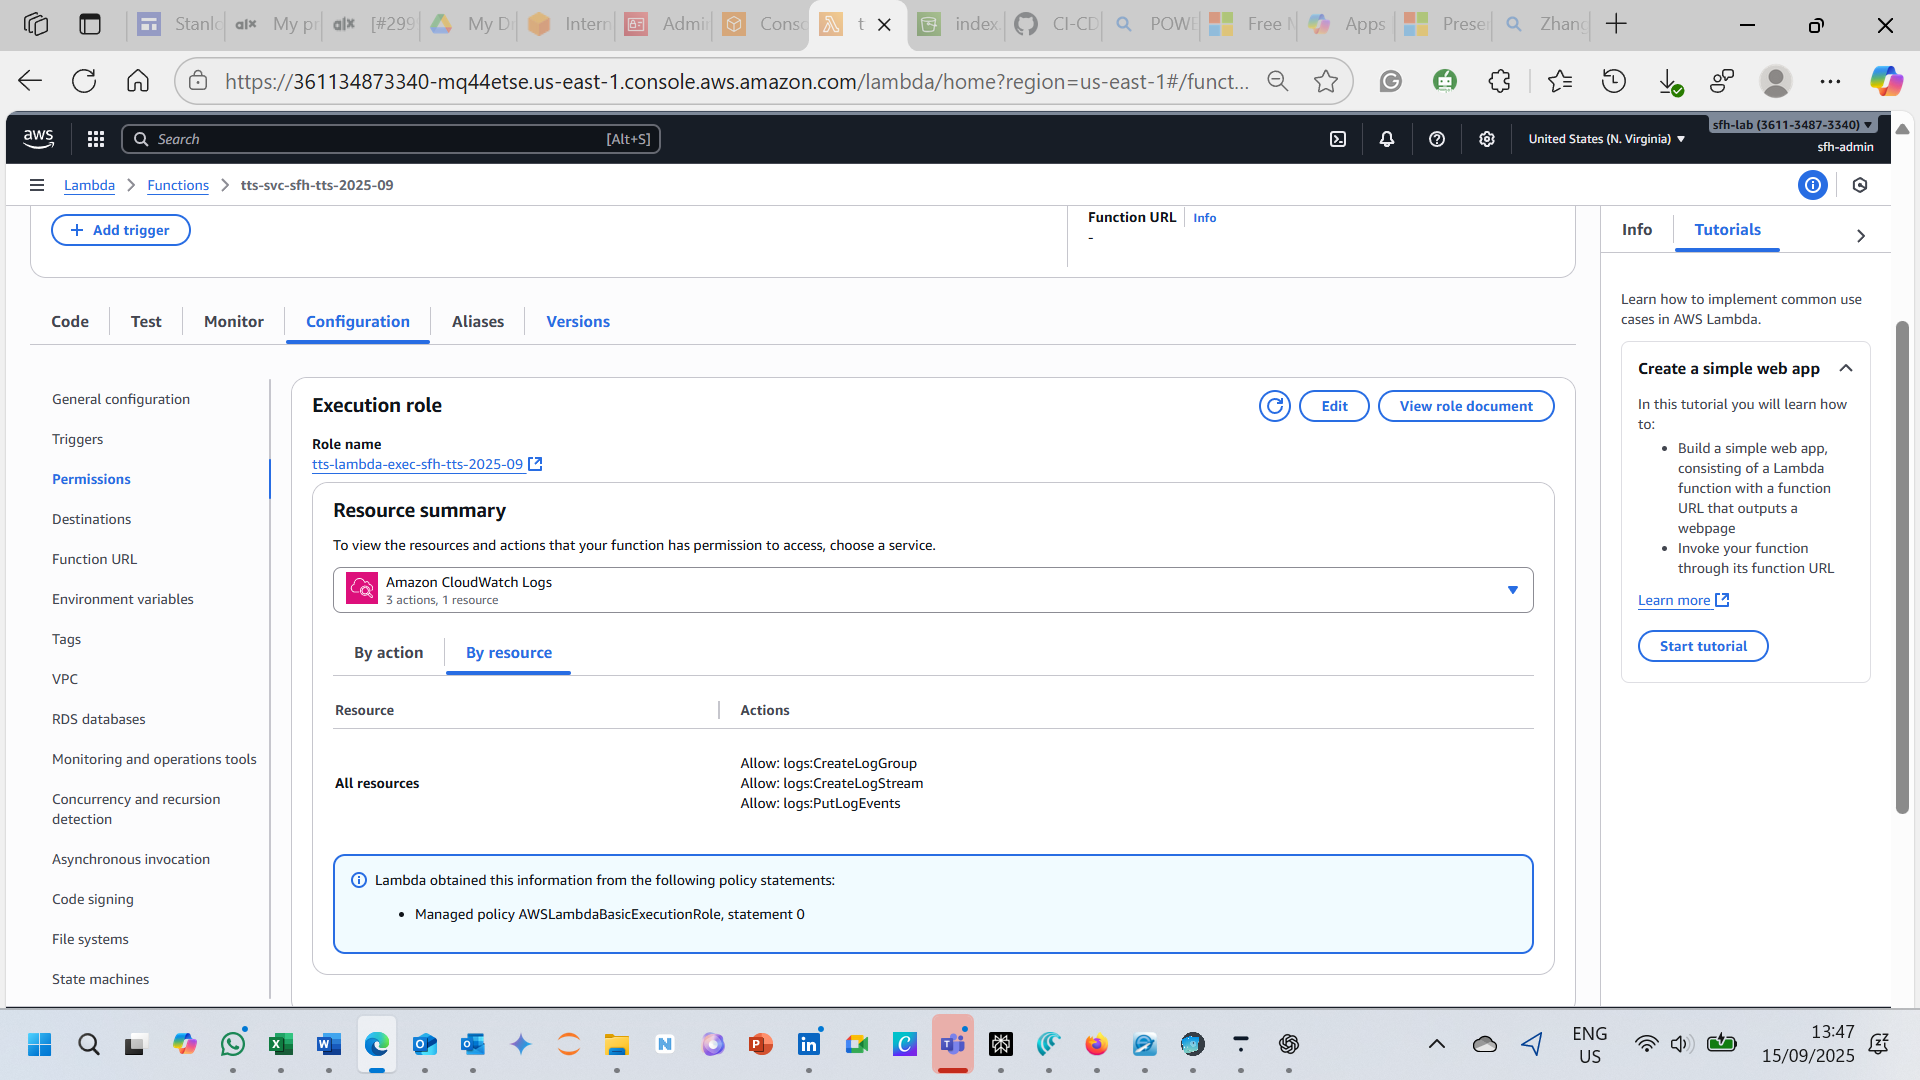Open browser history clock icon
The image size is (1920, 1080).
[1614, 81]
